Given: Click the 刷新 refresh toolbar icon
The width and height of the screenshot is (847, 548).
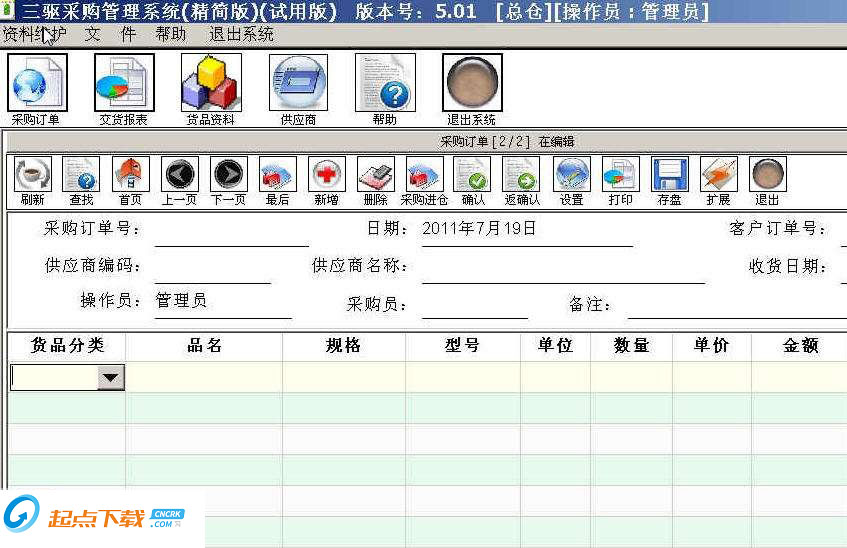Looking at the screenshot, I should click(x=32, y=174).
